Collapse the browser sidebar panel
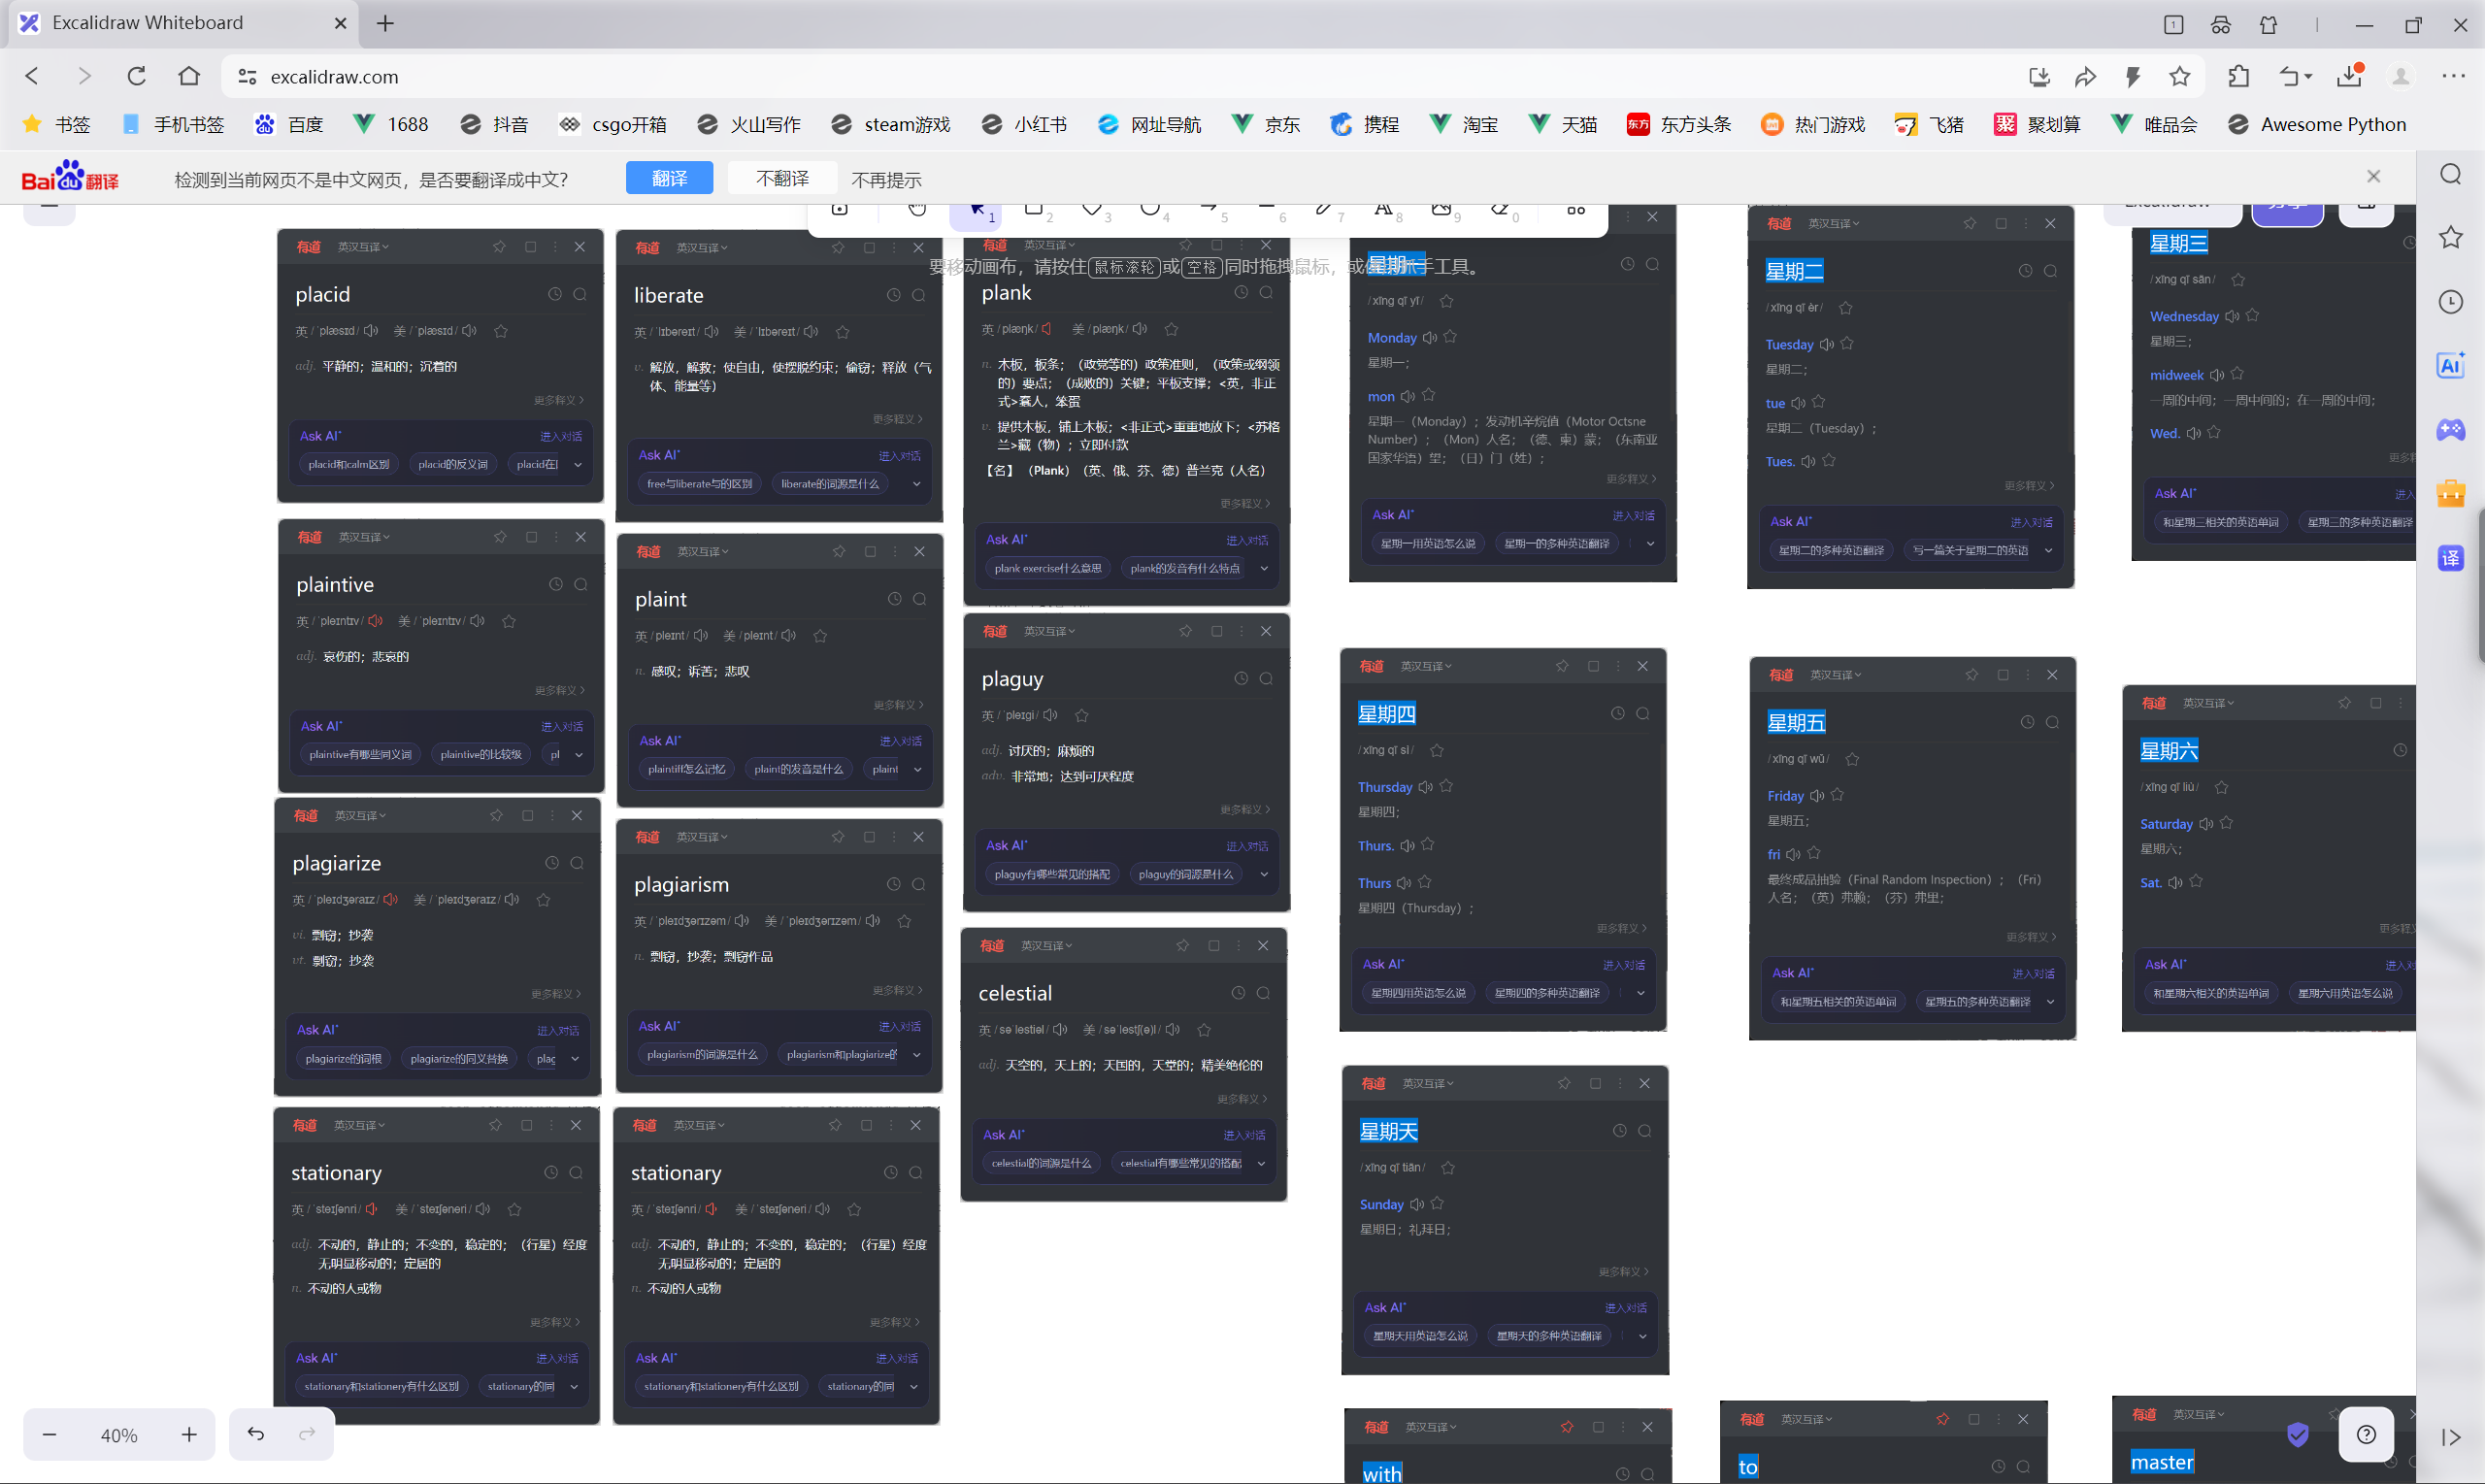 2450,1437
